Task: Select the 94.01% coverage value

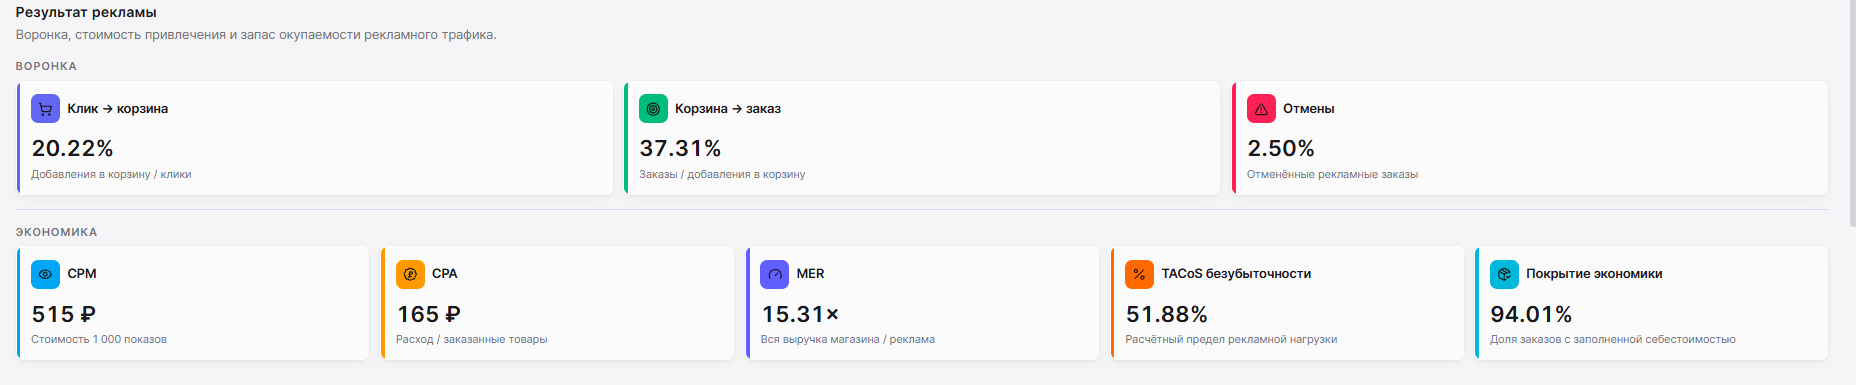Action: (1531, 314)
